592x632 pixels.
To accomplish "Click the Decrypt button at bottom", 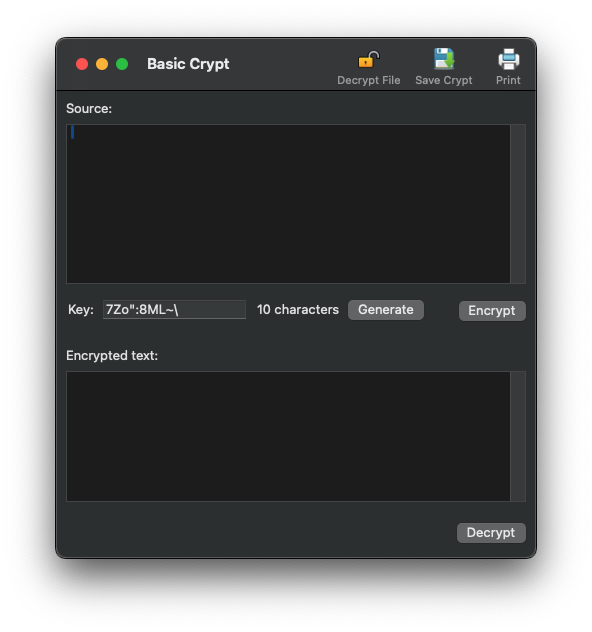I will coord(491,533).
